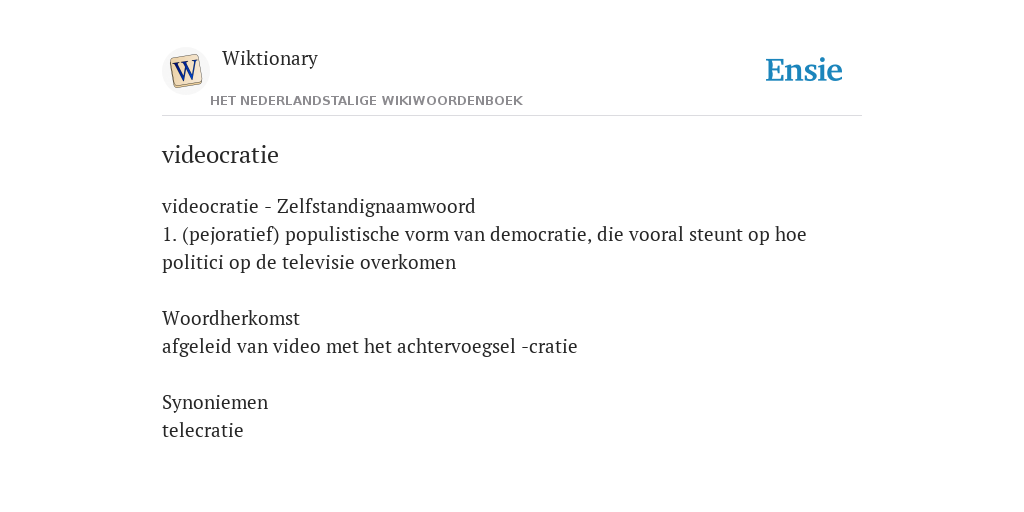Open the Ensie logo link

[804, 70]
